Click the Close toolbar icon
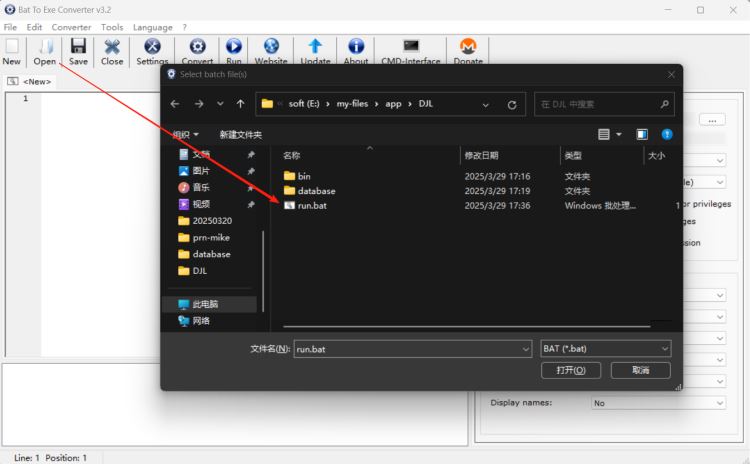750x464 pixels. point(112,46)
